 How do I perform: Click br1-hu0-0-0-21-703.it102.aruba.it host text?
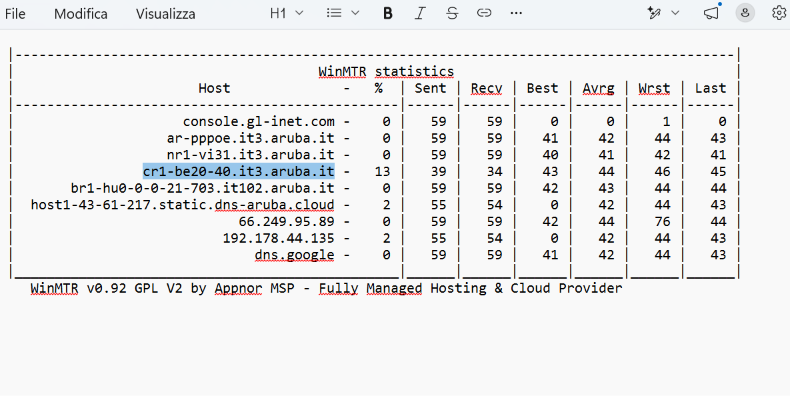coord(203,188)
